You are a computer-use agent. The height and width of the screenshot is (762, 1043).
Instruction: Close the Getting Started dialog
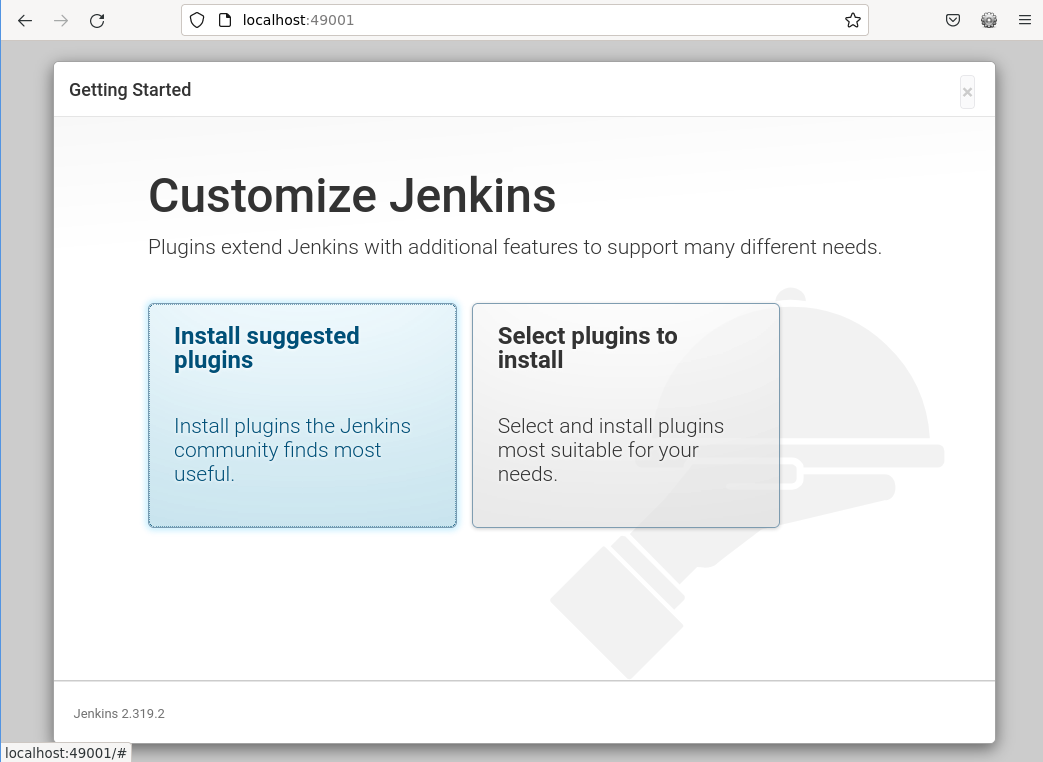(967, 92)
